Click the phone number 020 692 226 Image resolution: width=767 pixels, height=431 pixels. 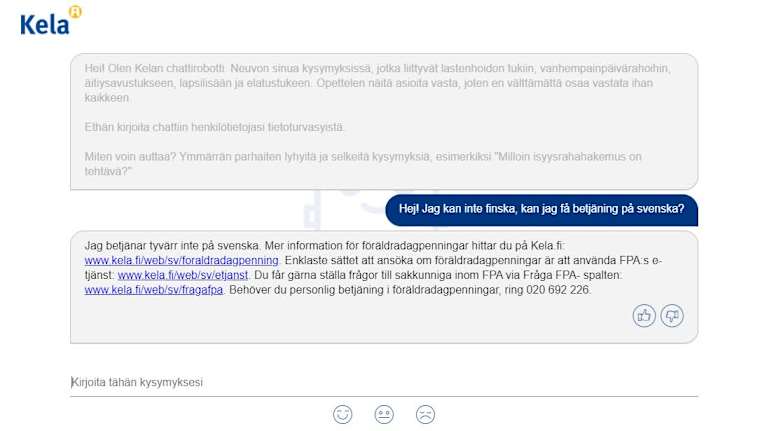[x=558, y=290]
